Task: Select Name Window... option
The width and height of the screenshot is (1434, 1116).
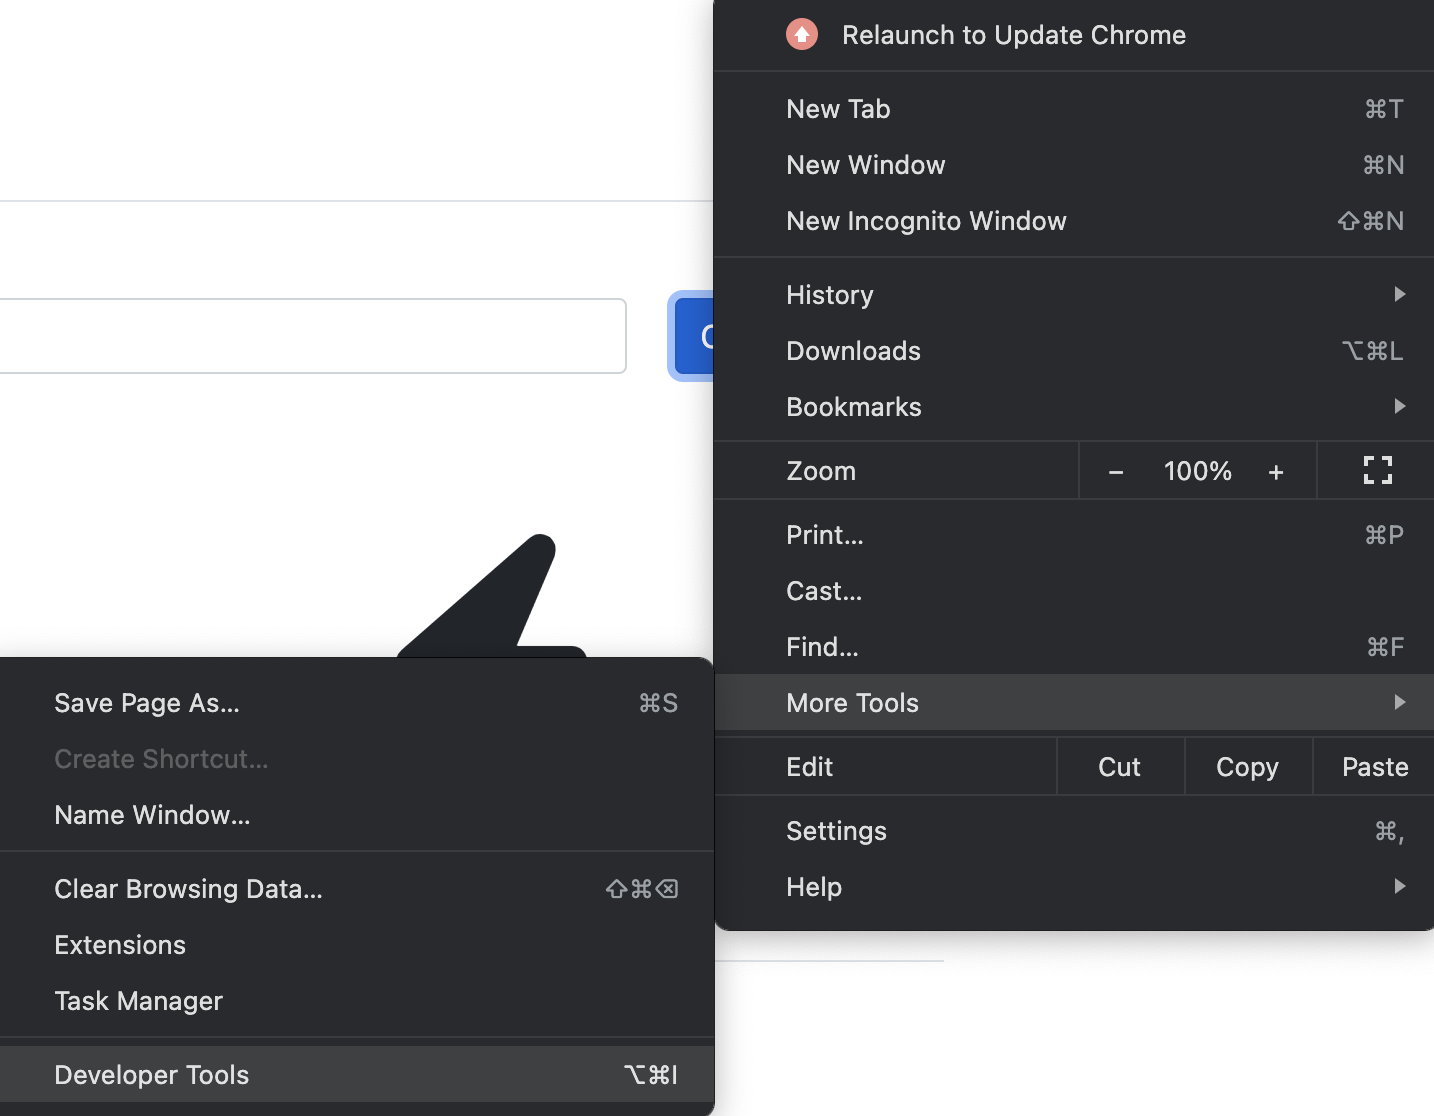Action: click(357, 815)
